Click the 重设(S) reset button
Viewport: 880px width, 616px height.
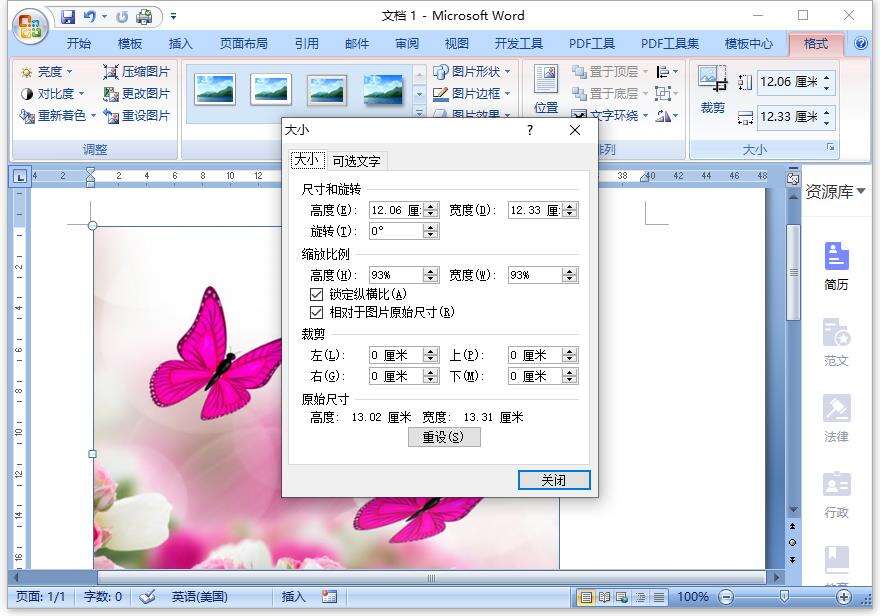tap(443, 437)
